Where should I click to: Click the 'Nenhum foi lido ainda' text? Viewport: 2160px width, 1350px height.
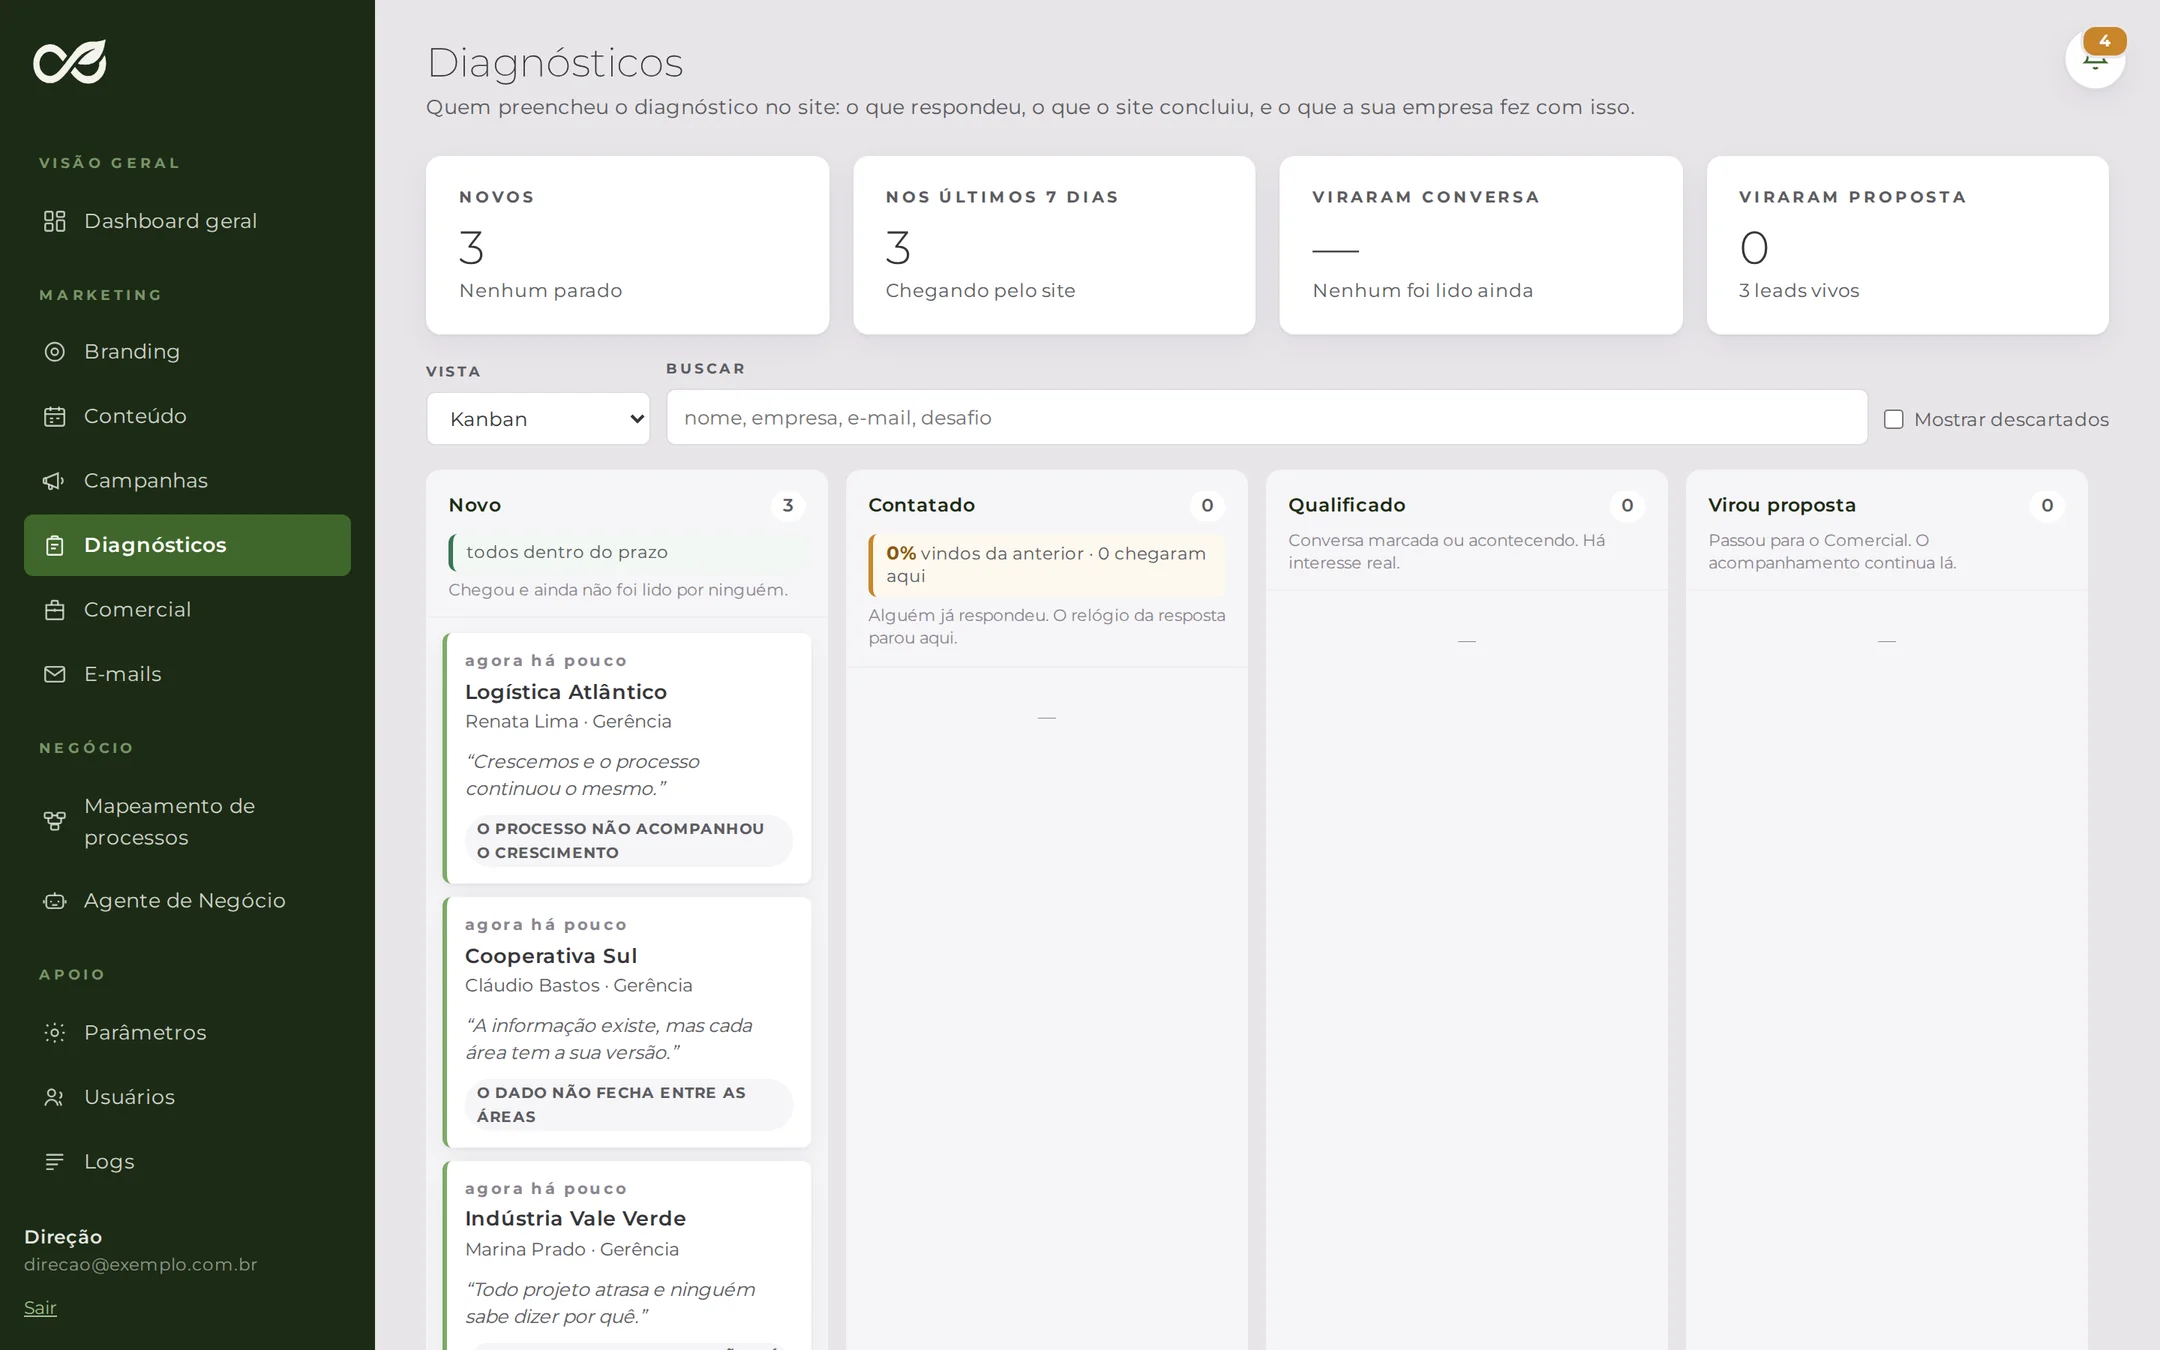[x=1423, y=291]
